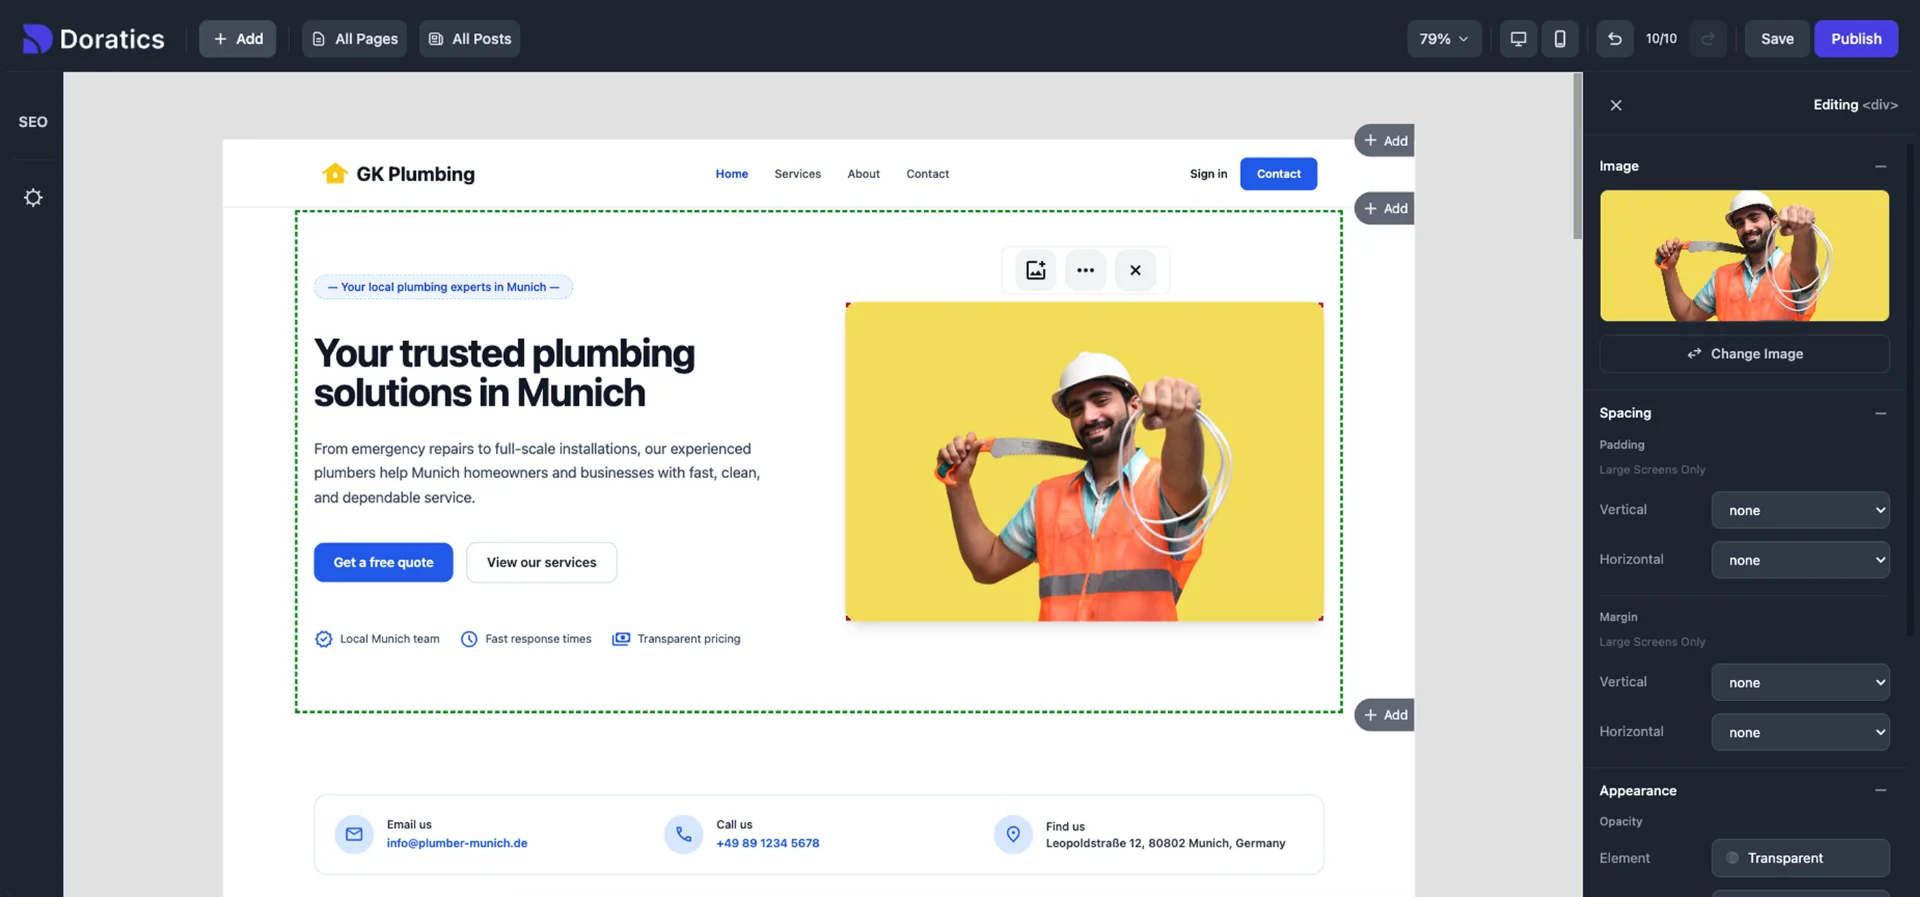Close the Editing div panel
Viewport: 1920px width, 897px height.
coord(1616,105)
